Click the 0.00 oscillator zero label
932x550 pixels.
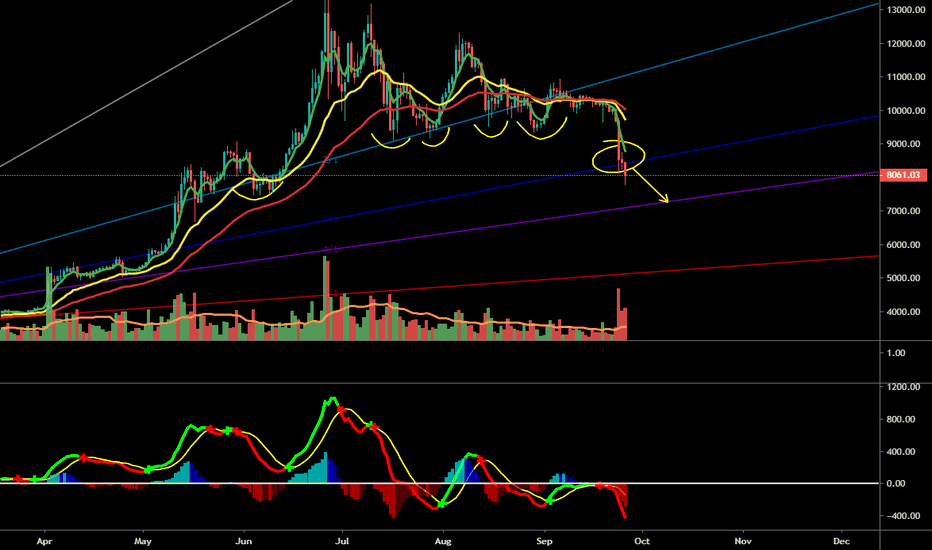coord(896,483)
